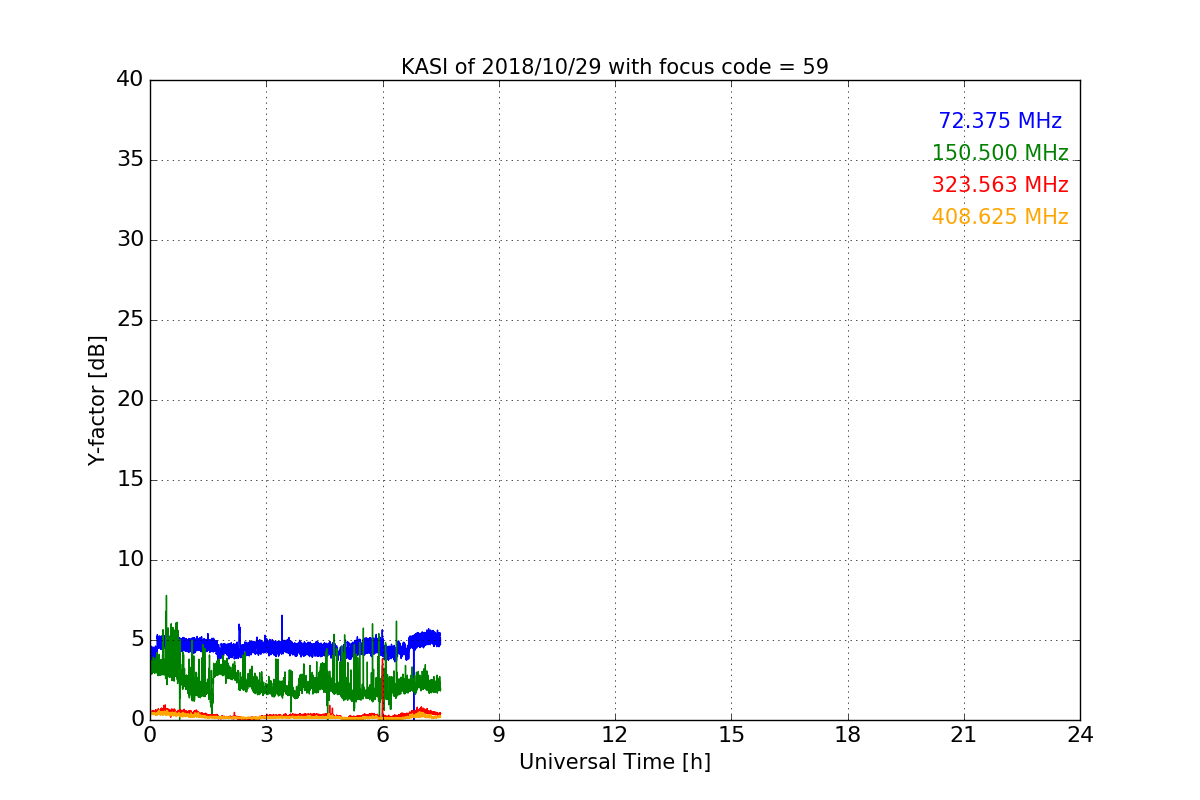
Task: Click the Universal Time [h] axis label
Action: pyautogui.click(x=614, y=762)
